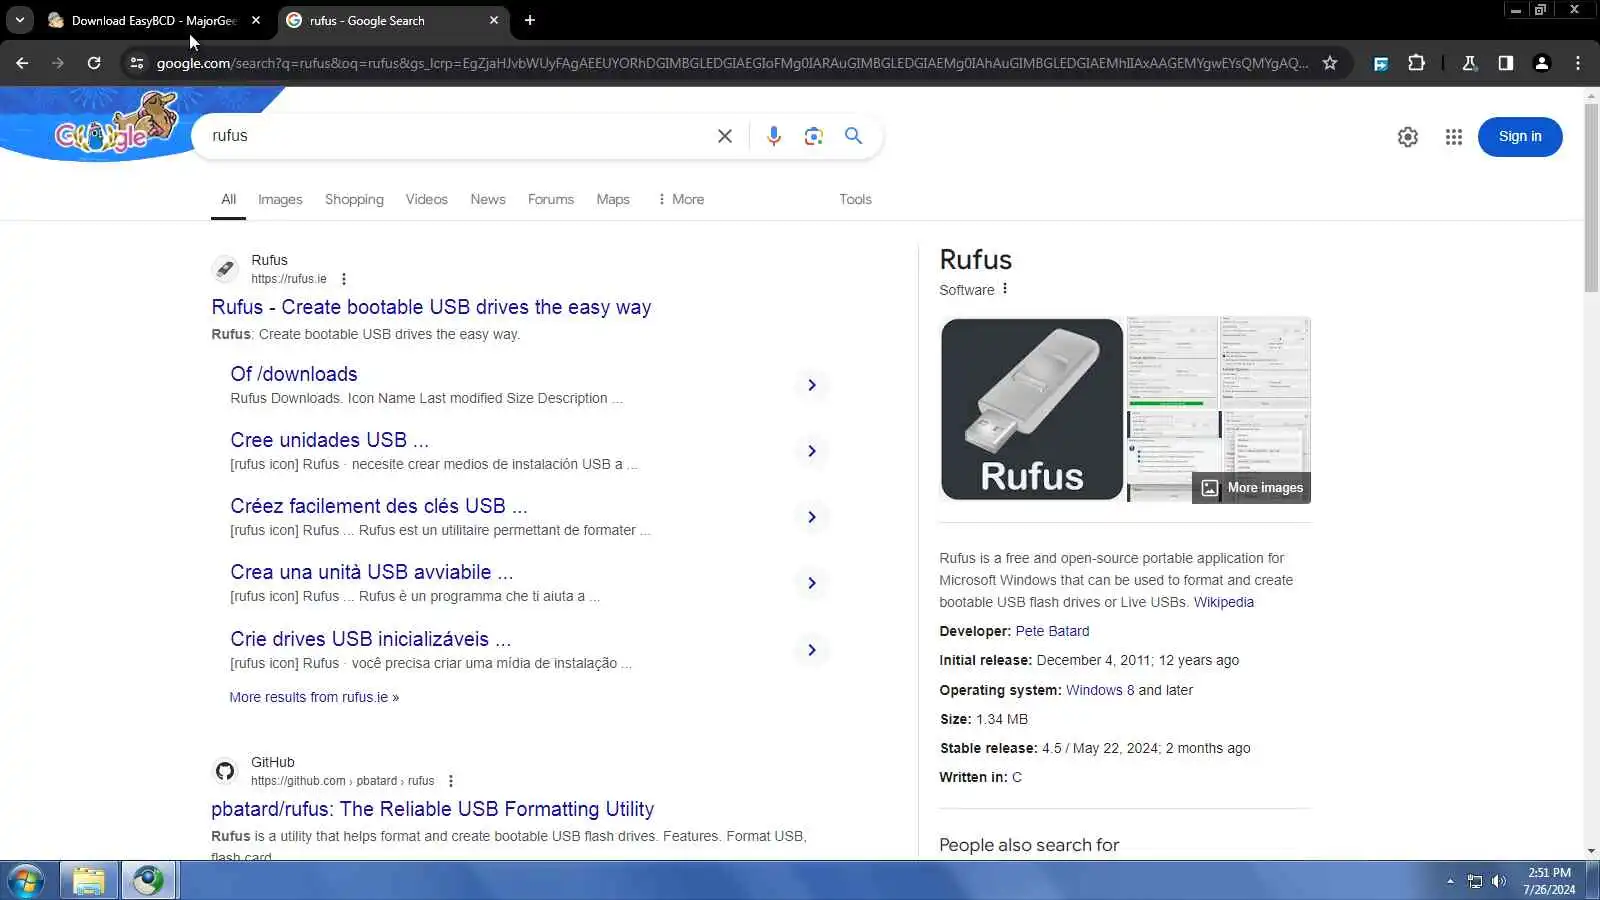The width and height of the screenshot is (1600, 900).
Task: Open site information icon in address bar
Action: [x=137, y=63]
